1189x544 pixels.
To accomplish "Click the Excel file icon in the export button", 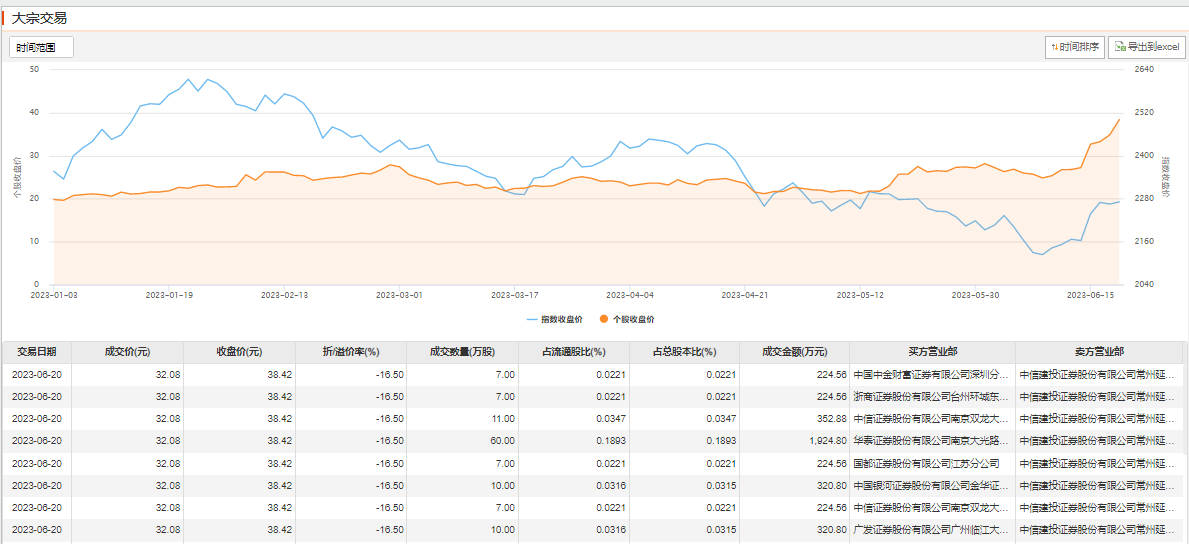I will [1119, 47].
